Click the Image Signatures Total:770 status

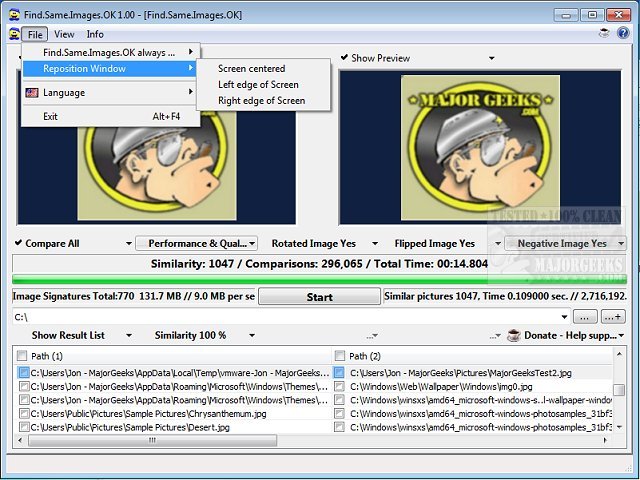tap(134, 296)
